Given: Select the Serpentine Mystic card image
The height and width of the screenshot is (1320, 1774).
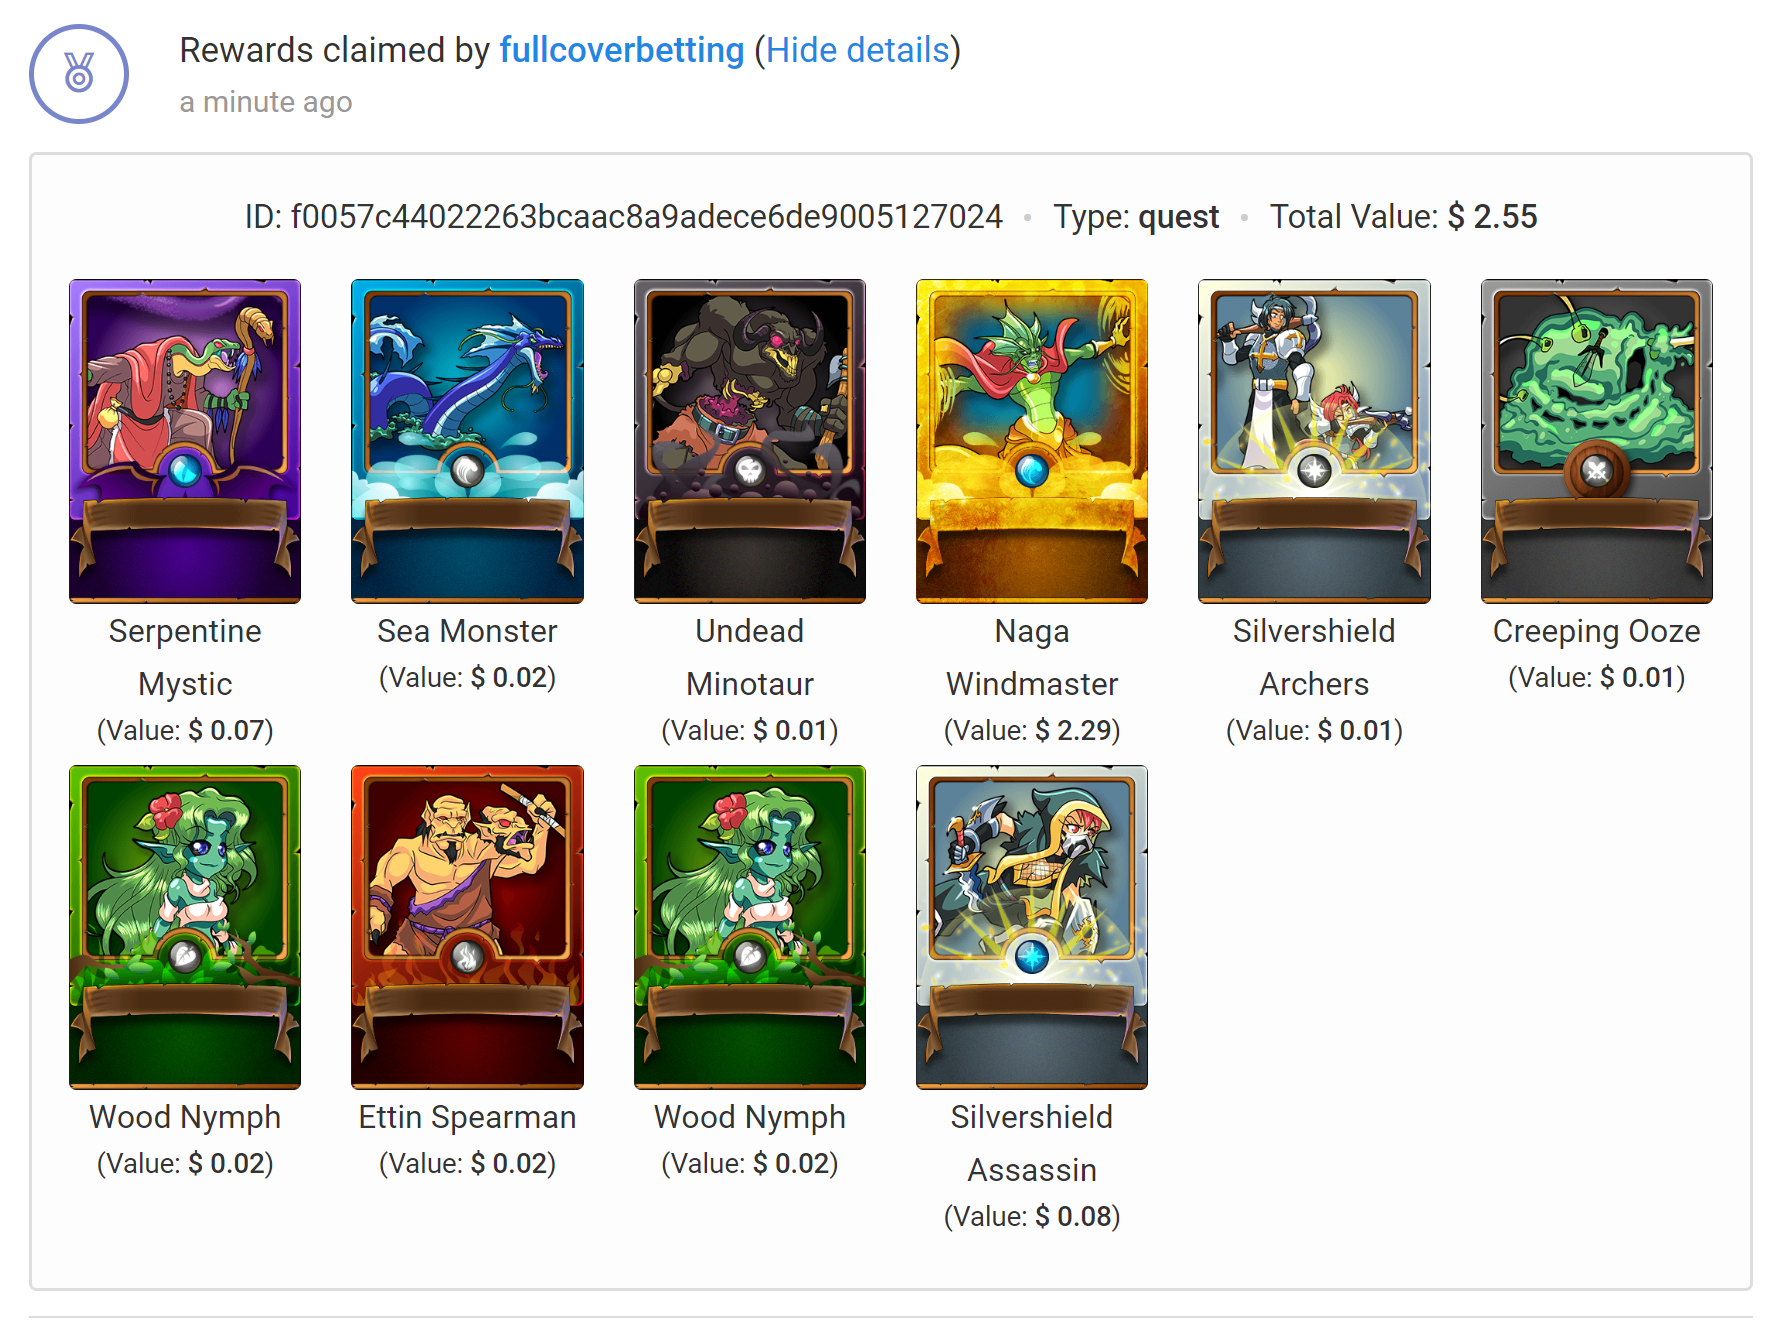Looking at the screenshot, I should click(x=185, y=441).
